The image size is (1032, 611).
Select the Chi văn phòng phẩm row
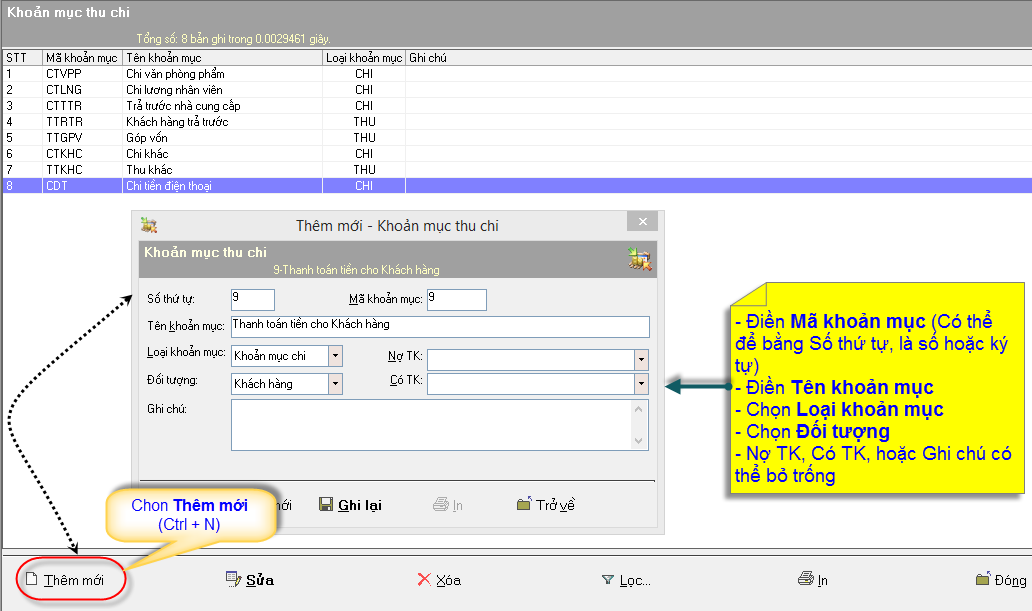point(175,74)
